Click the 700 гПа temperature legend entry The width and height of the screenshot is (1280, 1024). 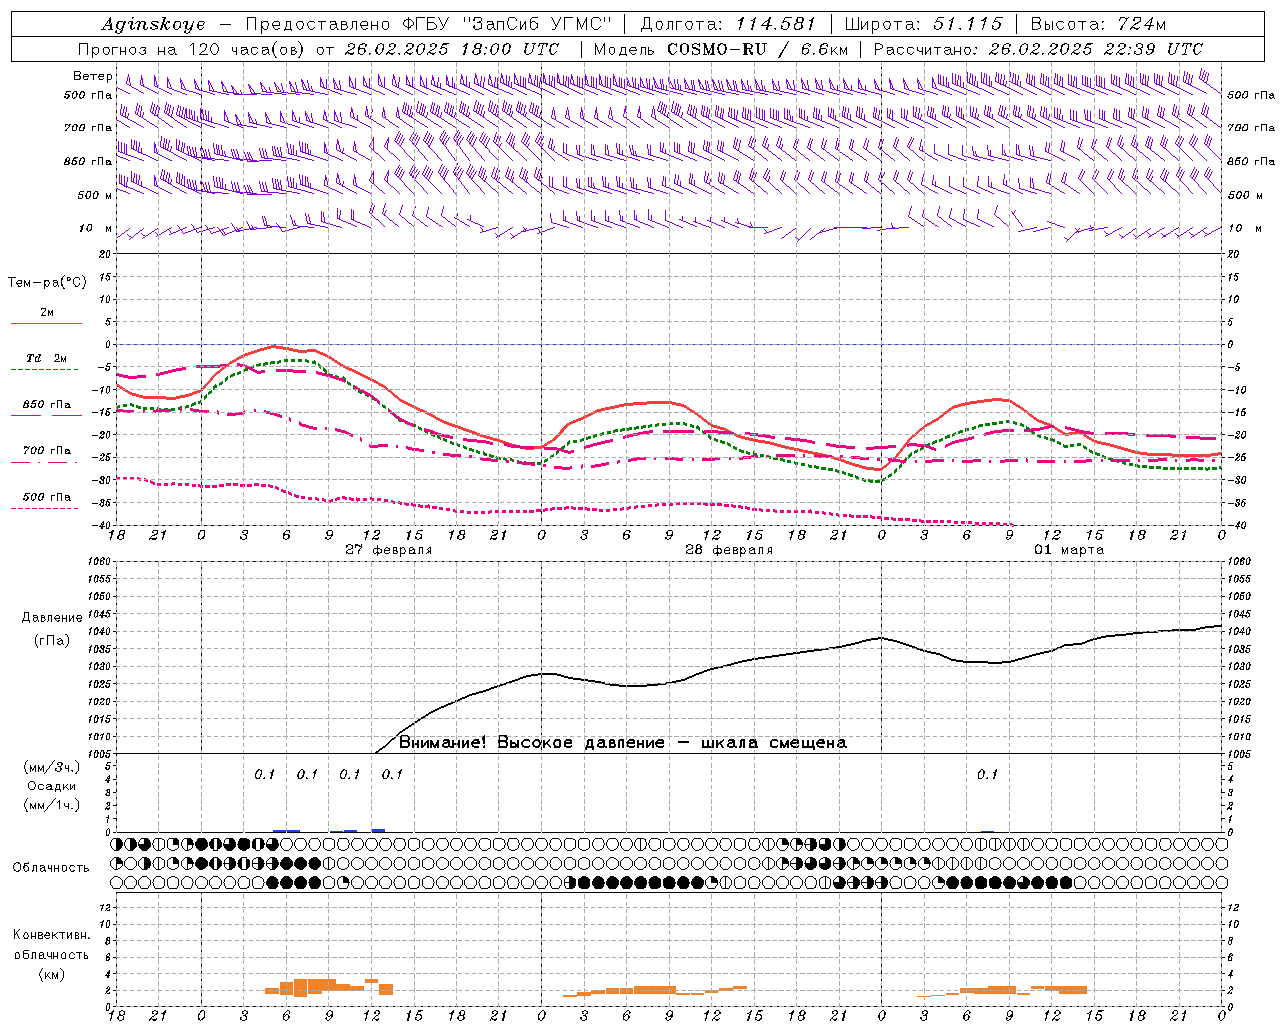point(47,451)
